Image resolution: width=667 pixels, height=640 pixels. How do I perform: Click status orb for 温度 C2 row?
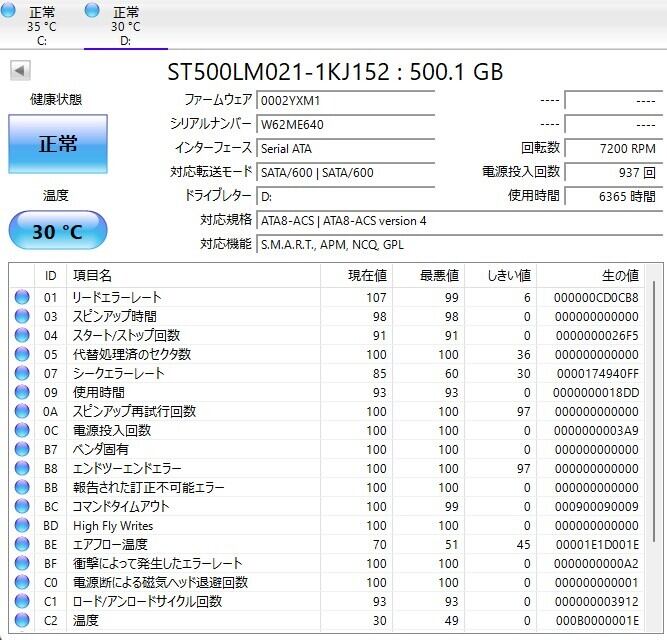(x=22, y=620)
